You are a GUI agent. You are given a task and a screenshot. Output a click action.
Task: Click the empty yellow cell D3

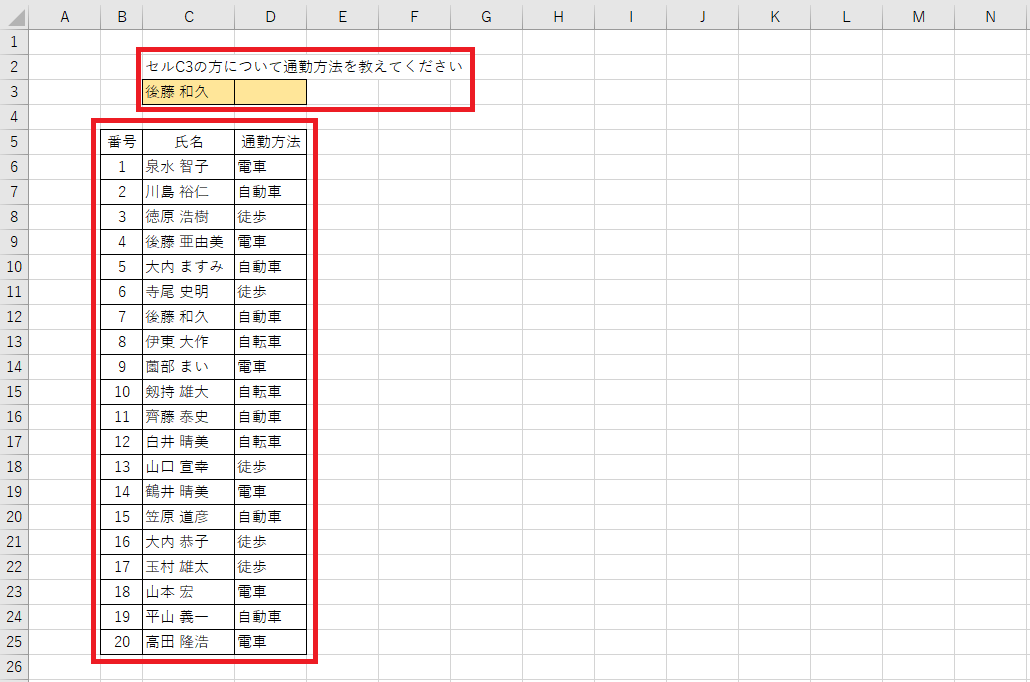click(x=271, y=92)
